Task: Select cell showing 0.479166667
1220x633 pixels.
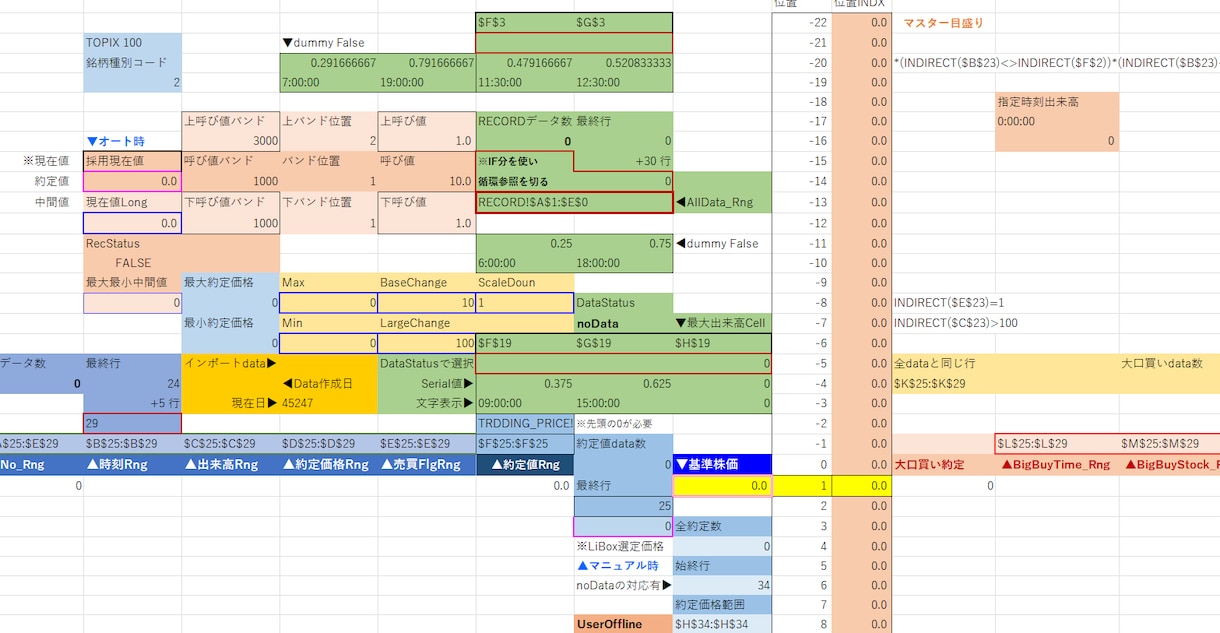Action: coord(524,62)
